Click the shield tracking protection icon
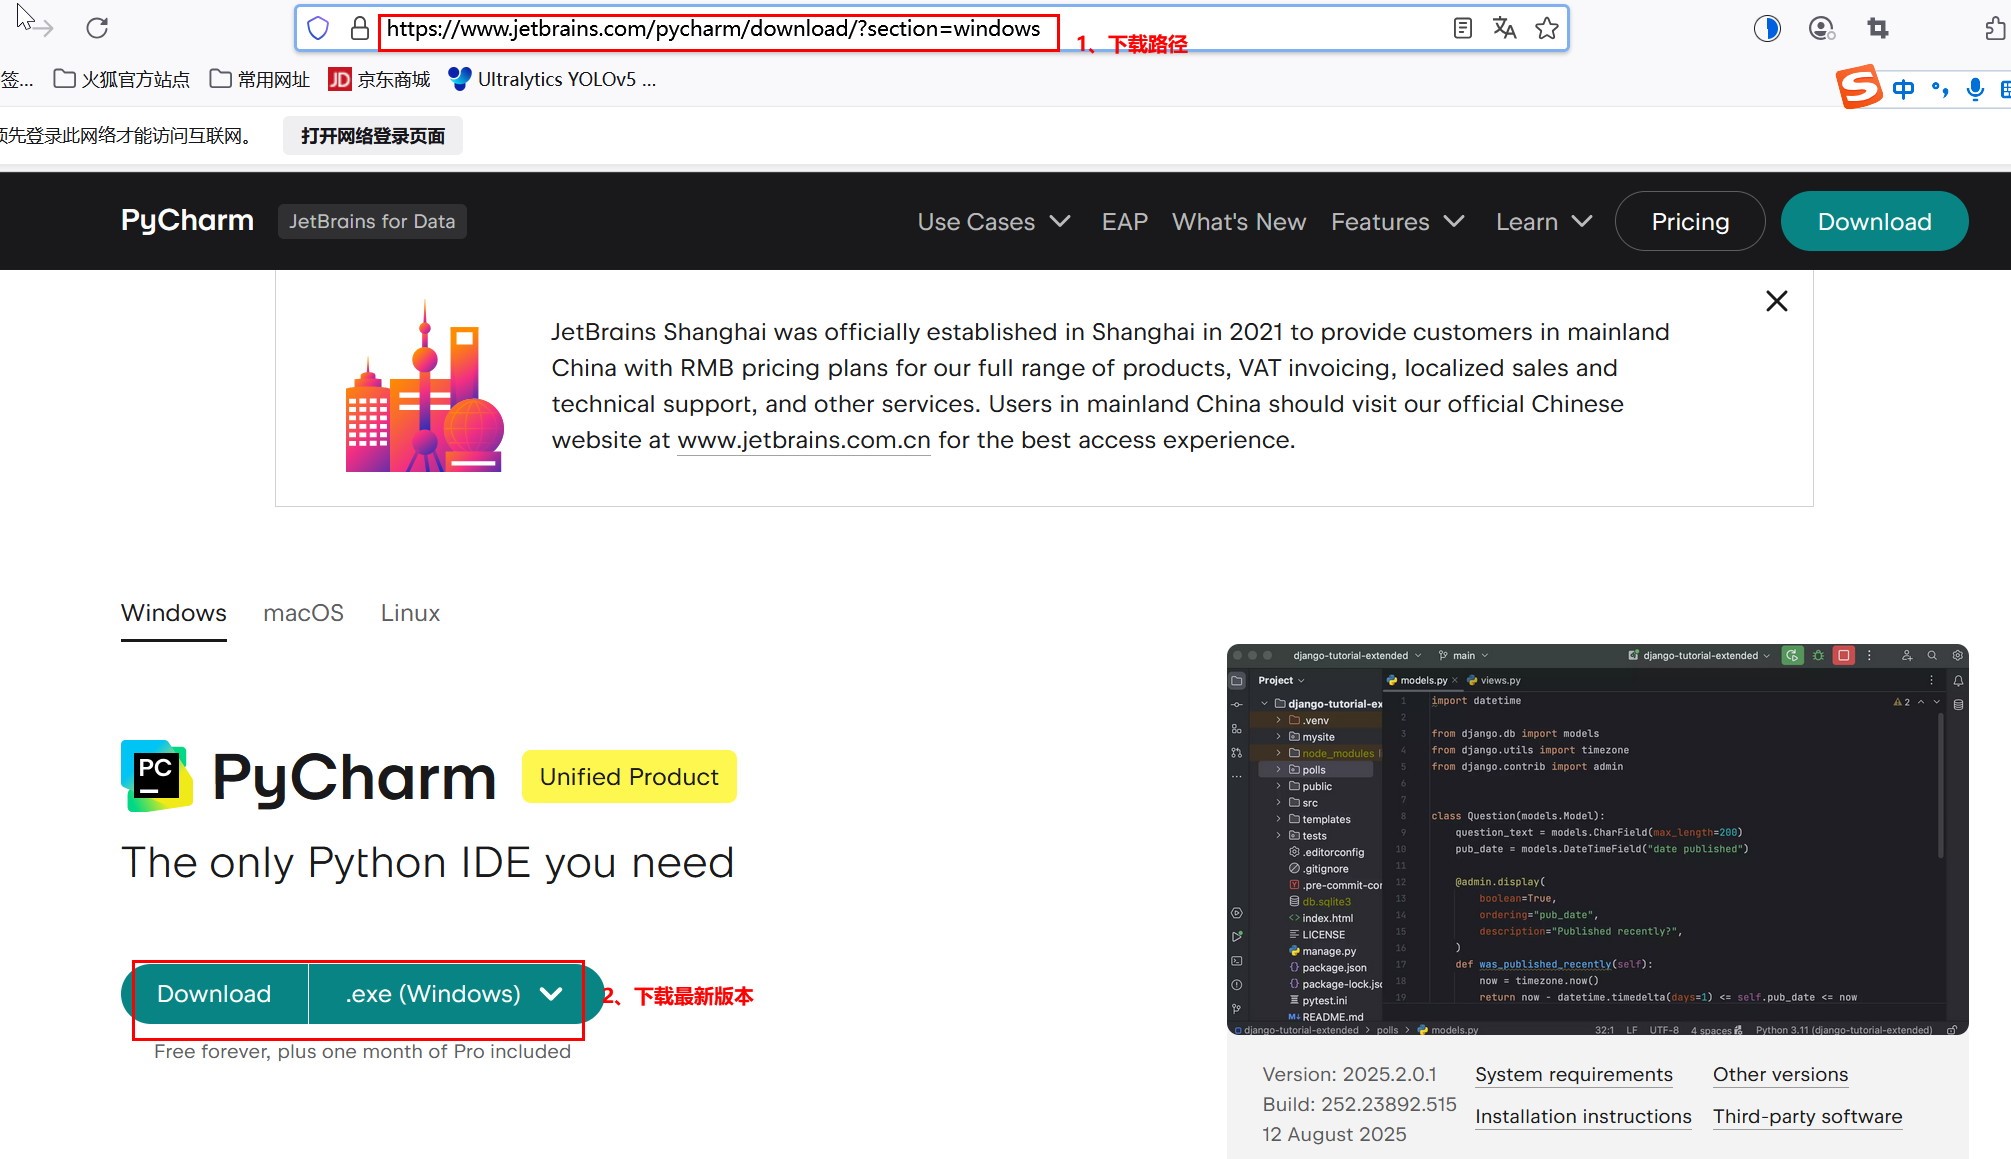The height and width of the screenshot is (1159, 2011). (x=318, y=28)
